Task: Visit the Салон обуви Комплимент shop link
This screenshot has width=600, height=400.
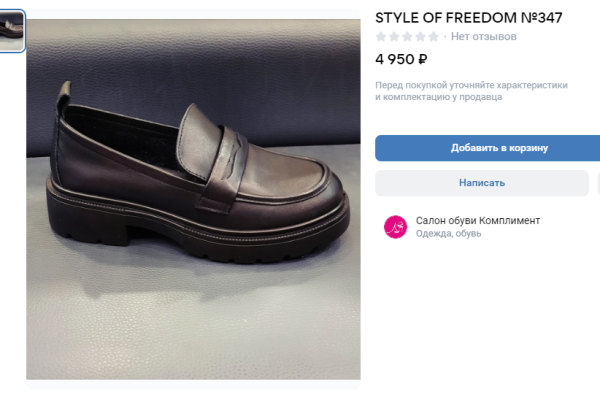Action: pyautogui.click(x=478, y=220)
